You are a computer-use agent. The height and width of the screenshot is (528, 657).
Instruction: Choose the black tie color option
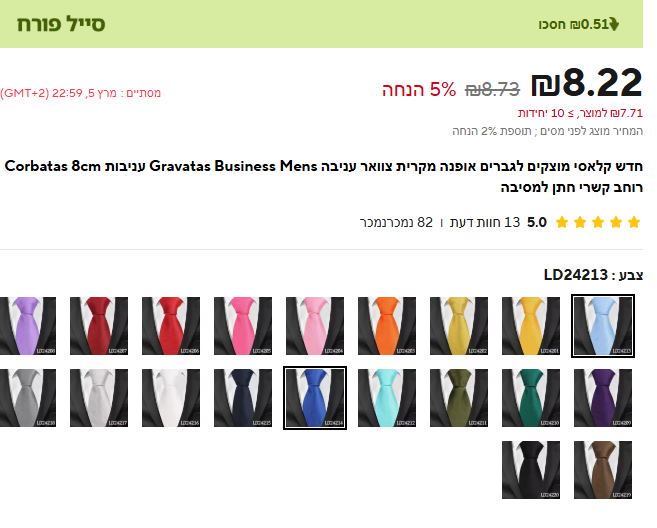point(531,470)
